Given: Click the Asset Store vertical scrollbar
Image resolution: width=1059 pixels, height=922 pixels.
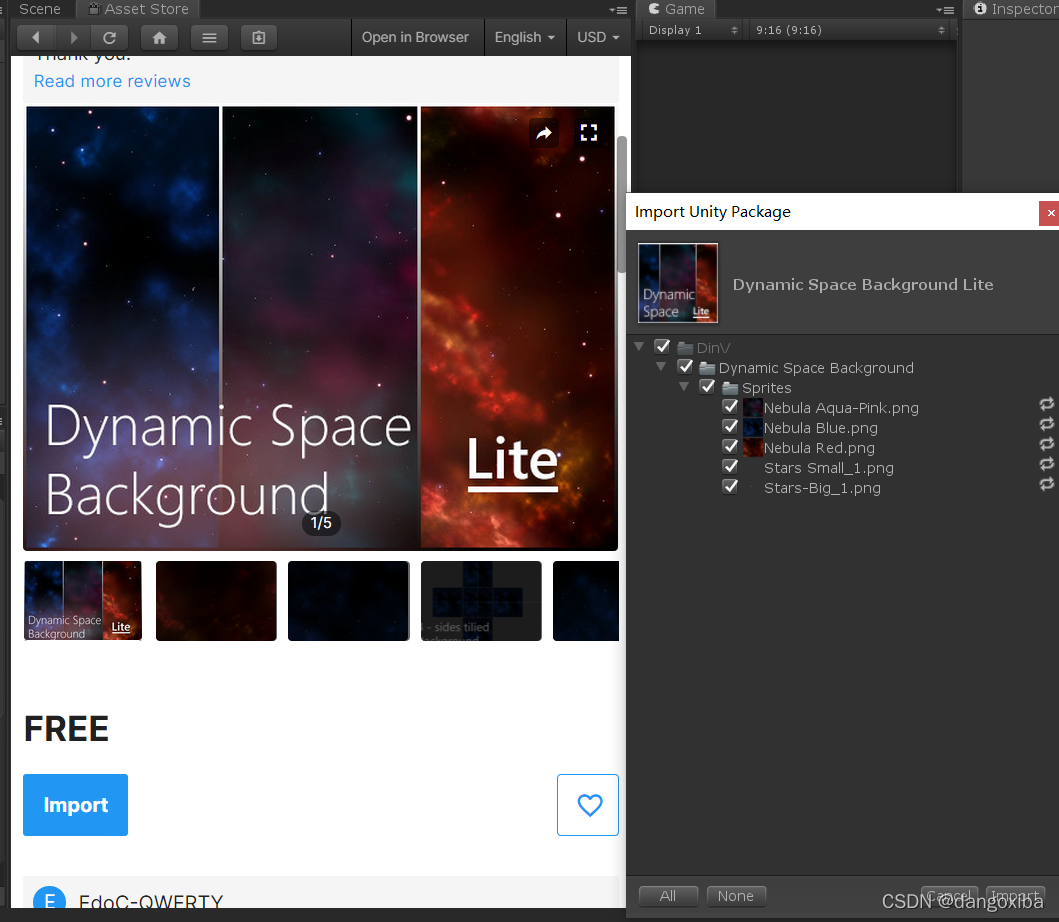Looking at the screenshot, I should click(621, 204).
